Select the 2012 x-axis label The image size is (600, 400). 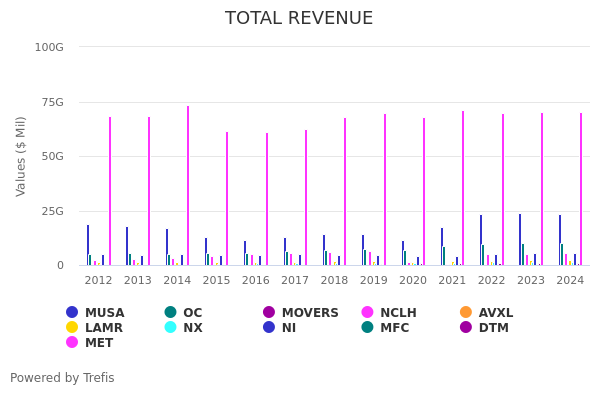pos(98,281)
